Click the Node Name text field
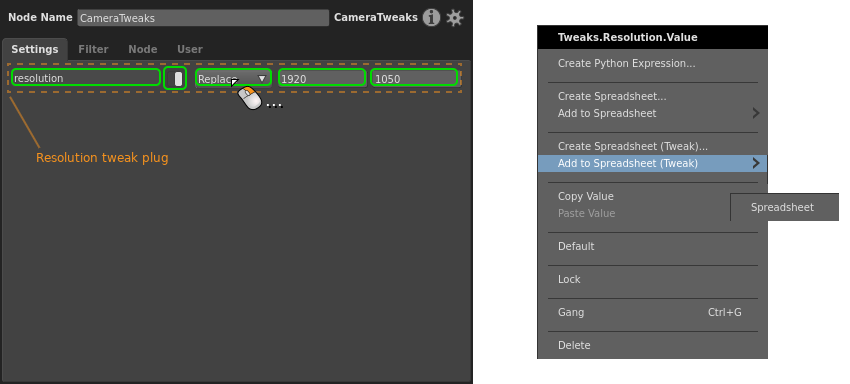850x384 pixels. coord(203,18)
